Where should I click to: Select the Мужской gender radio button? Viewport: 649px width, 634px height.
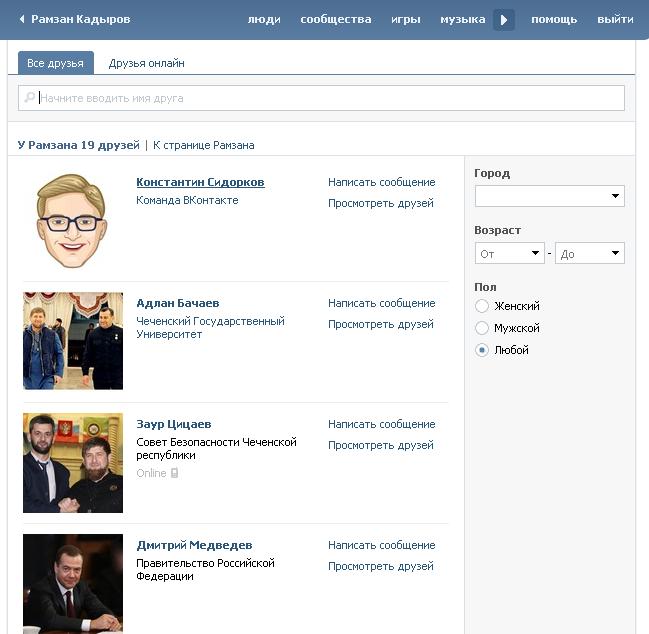pos(482,328)
